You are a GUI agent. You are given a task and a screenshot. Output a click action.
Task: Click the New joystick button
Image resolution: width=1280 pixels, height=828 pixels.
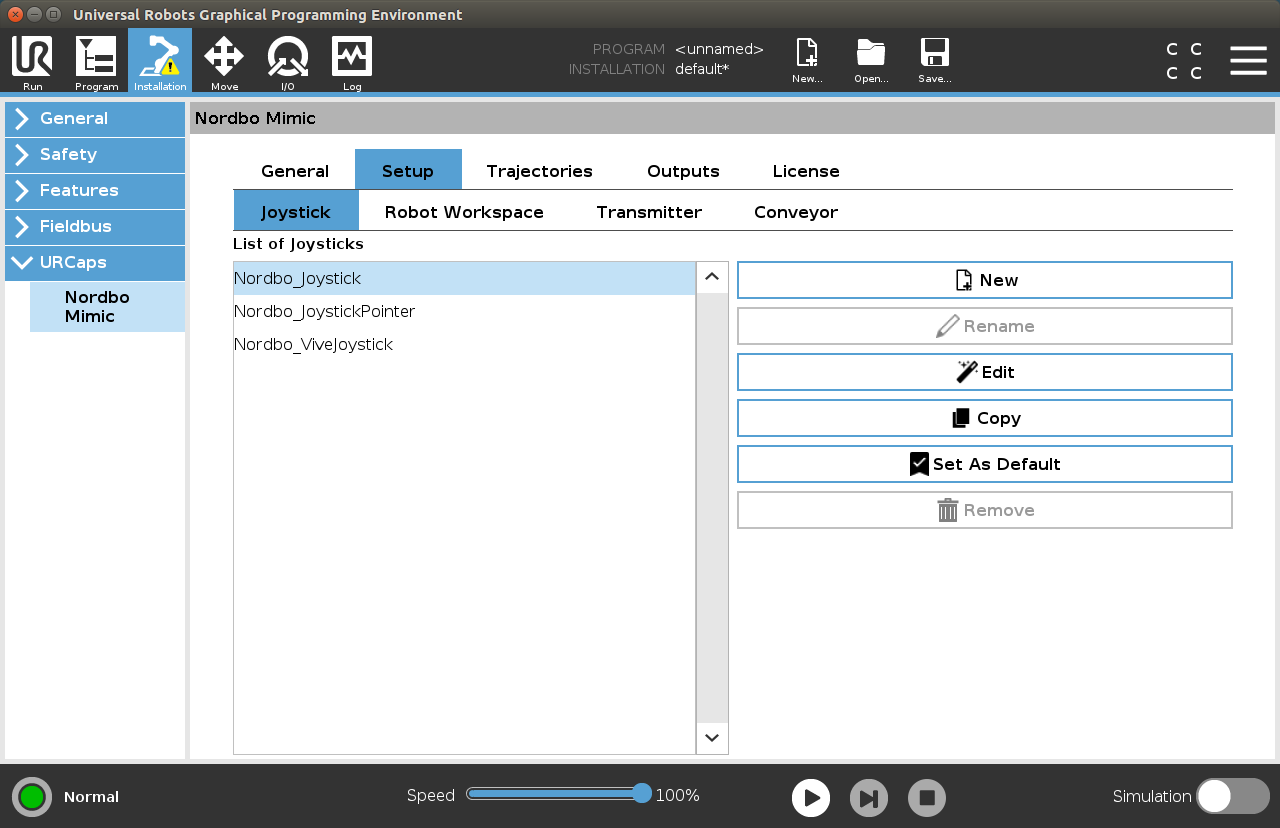pos(985,280)
